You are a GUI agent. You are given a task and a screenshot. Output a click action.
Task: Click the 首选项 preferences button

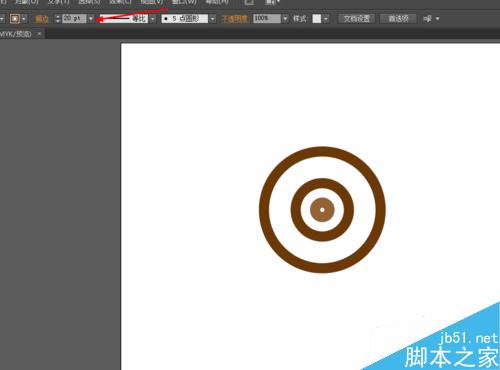(398, 19)
